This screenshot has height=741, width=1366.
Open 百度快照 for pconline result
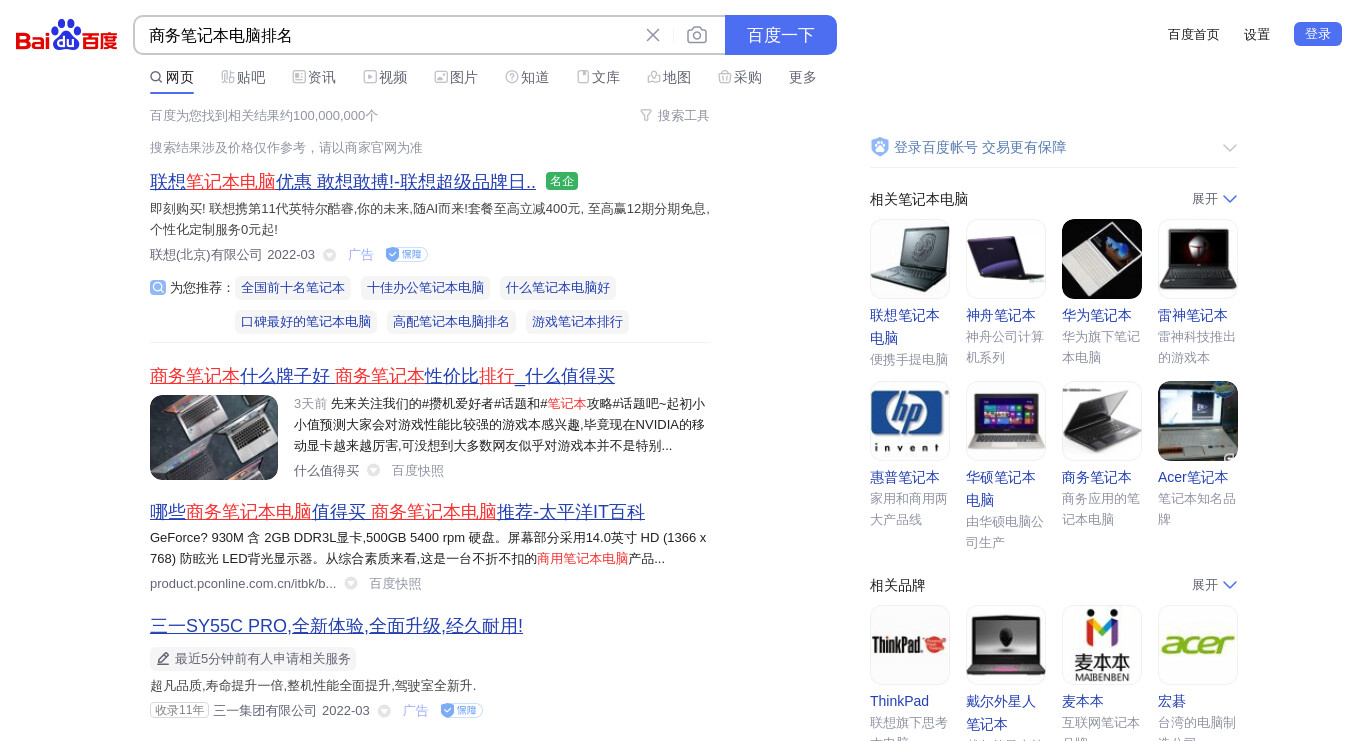tap(395, 584)
